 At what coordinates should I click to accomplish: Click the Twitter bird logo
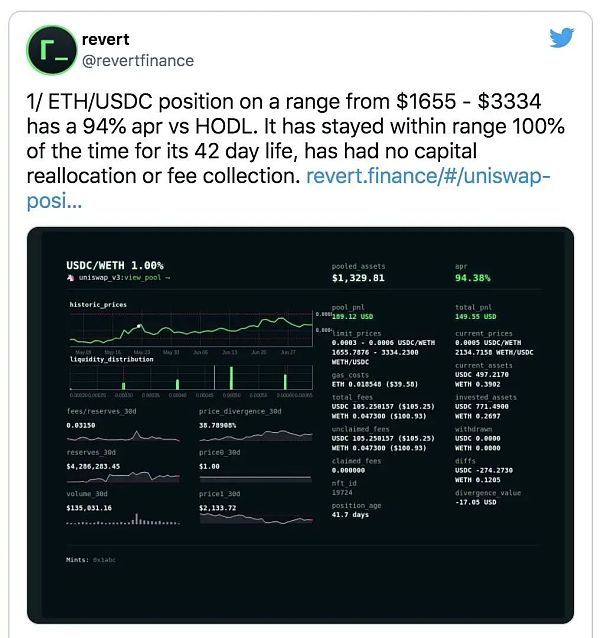pyautogui.click(x=563, y=38)
